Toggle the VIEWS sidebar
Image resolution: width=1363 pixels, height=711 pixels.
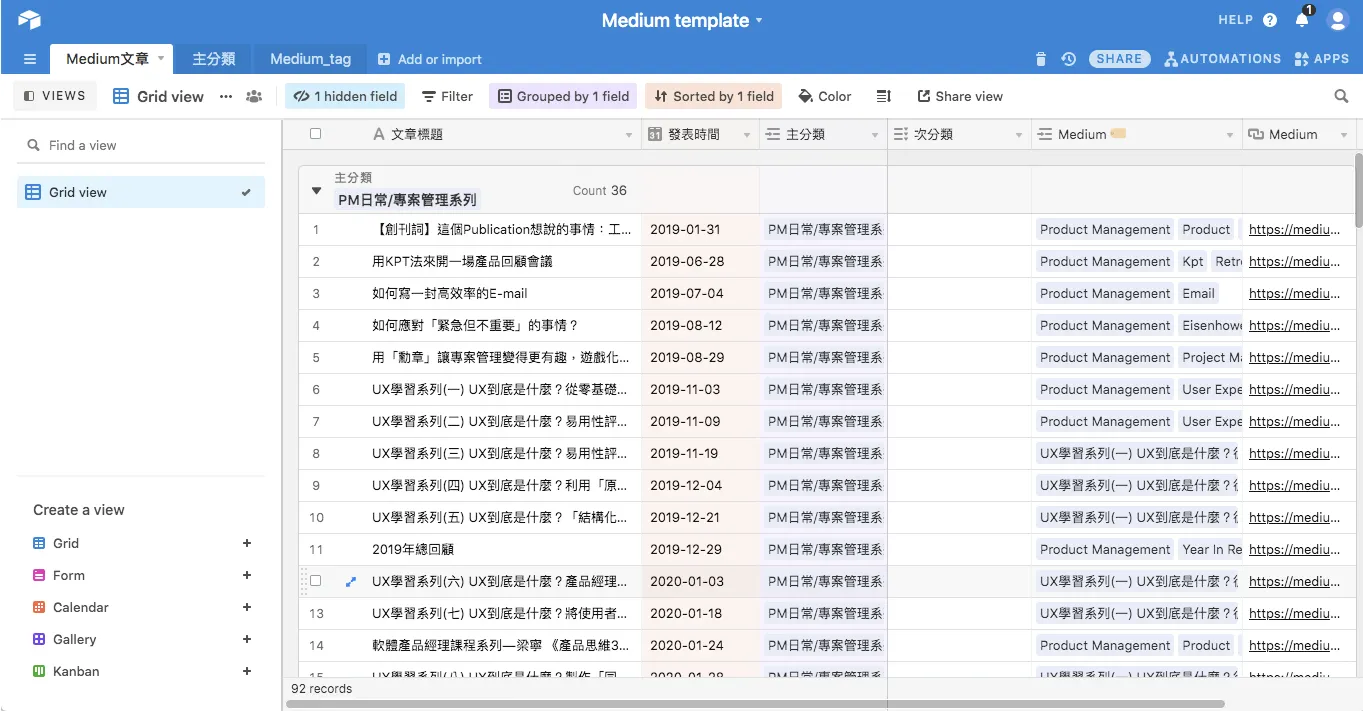(x=55, y=96)
